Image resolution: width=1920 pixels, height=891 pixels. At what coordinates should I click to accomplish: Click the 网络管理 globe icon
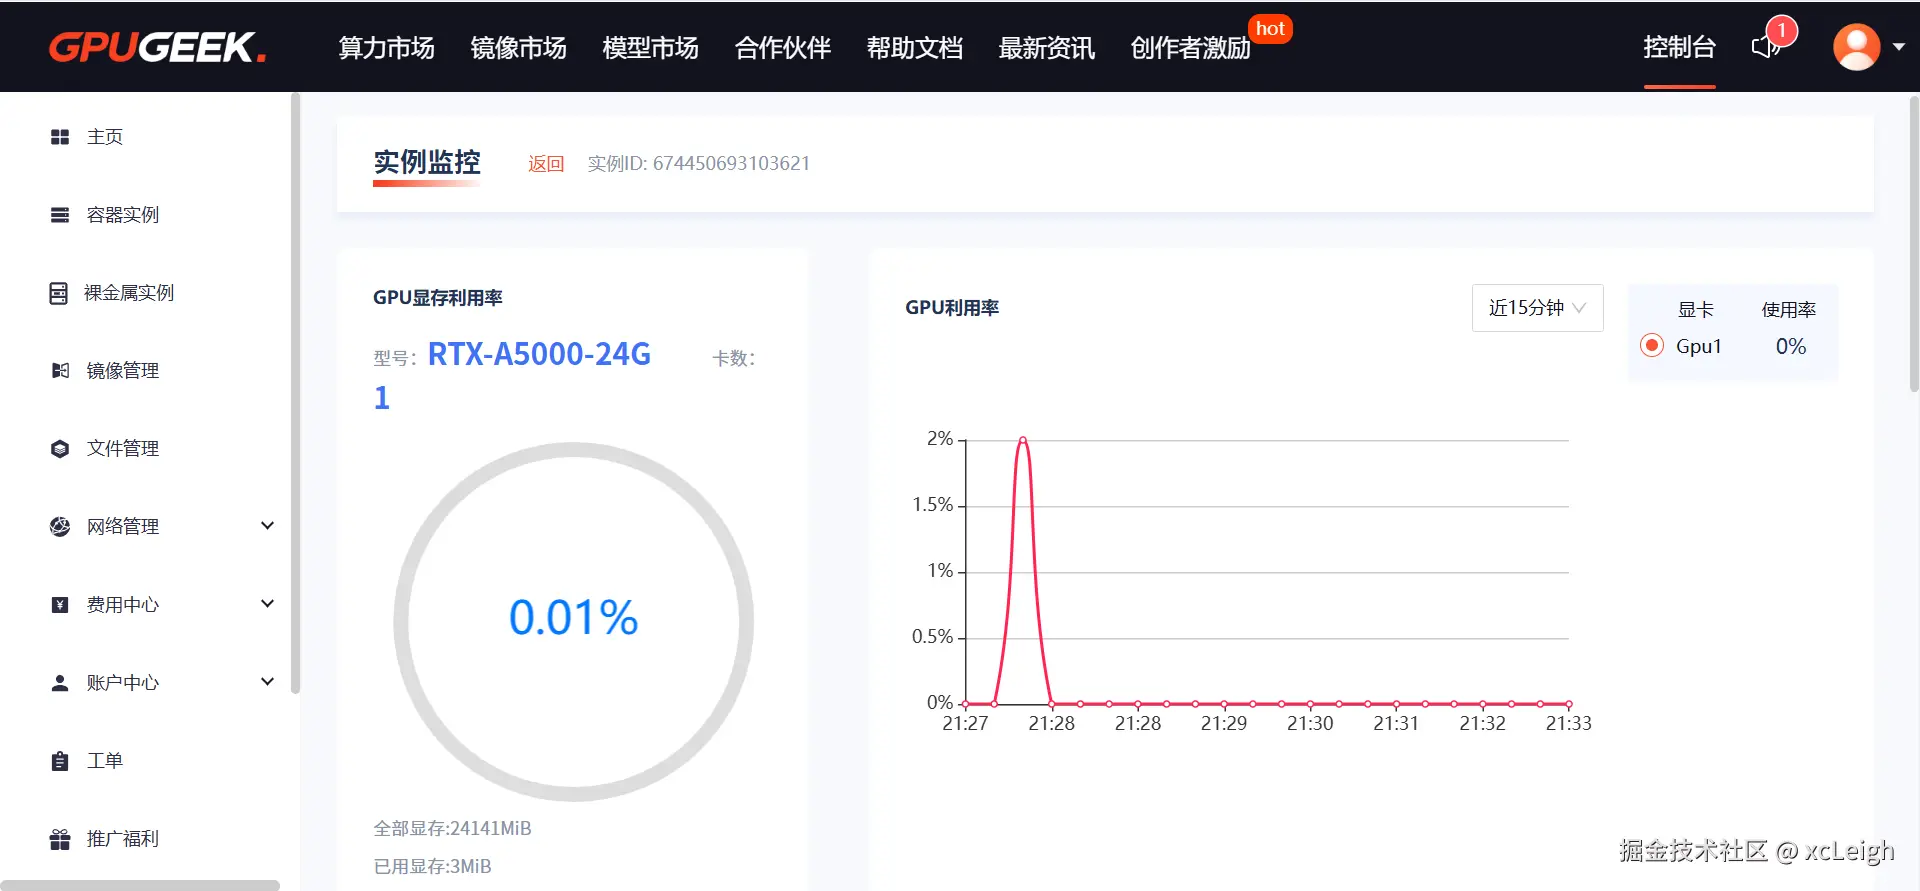(x=60, y=527)
